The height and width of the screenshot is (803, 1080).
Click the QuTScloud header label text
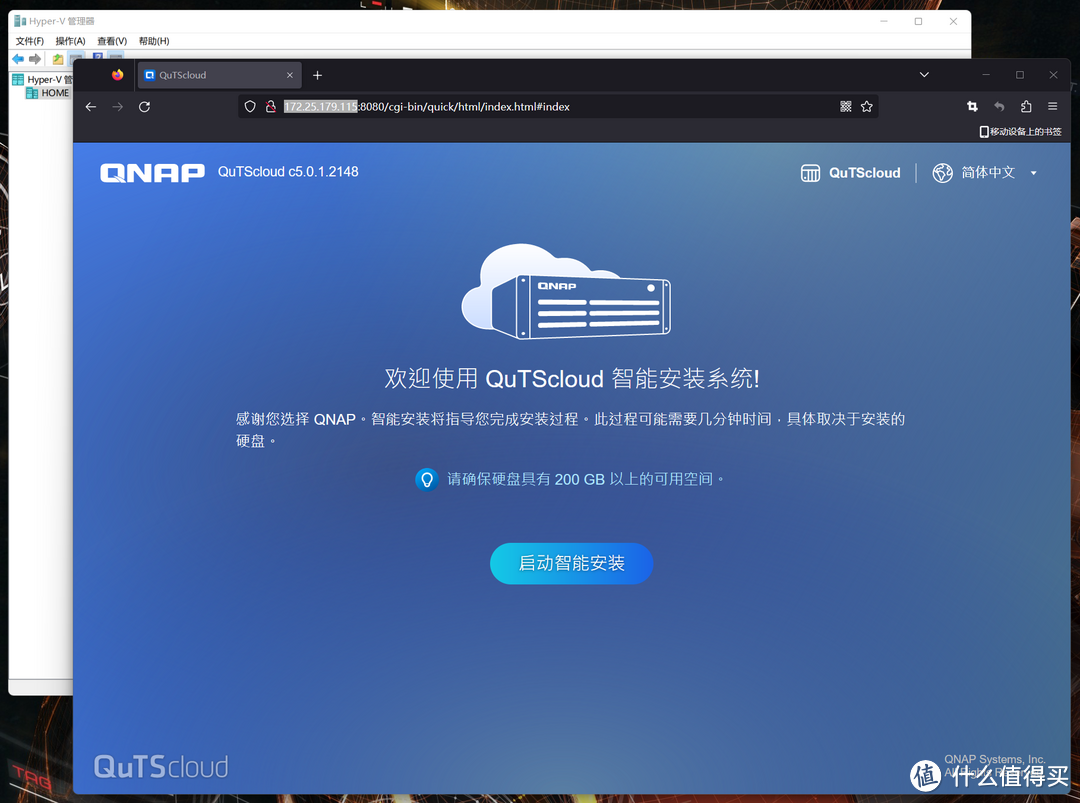[x=864, y=173]
